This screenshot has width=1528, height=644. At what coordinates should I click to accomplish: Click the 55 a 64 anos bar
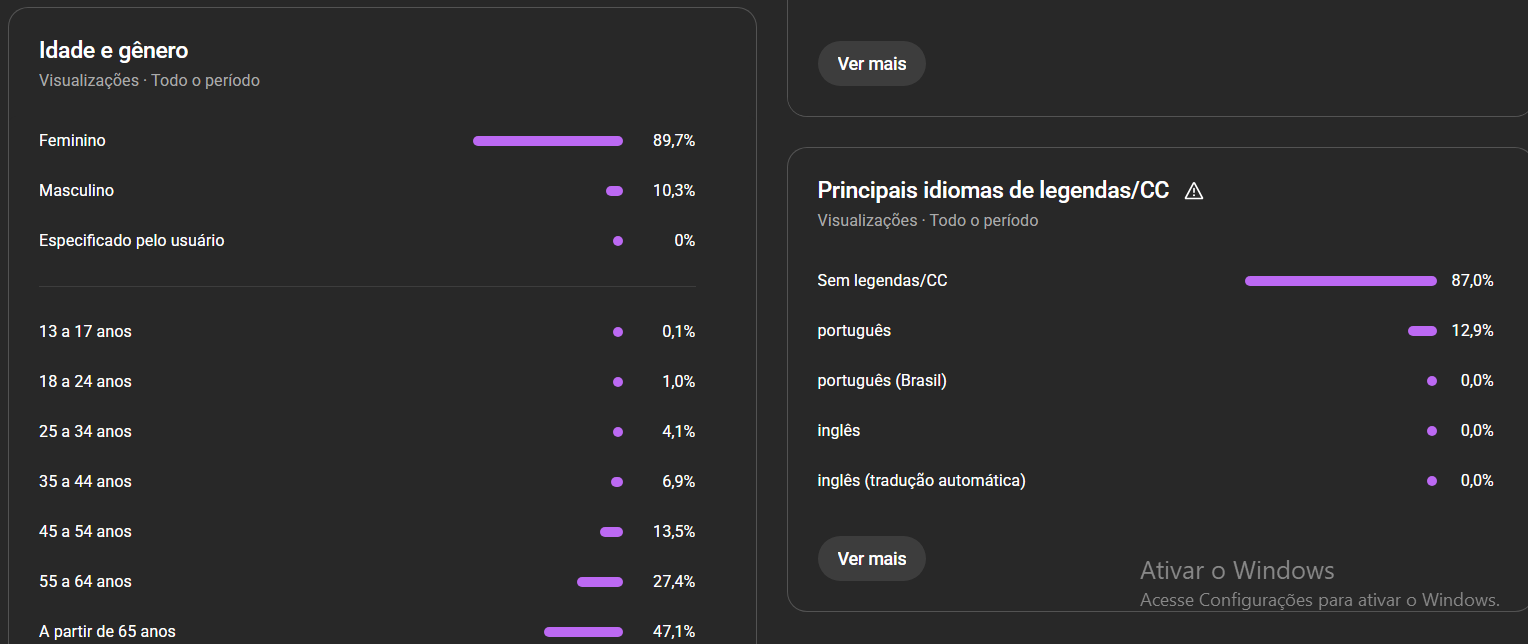point(599,582)
